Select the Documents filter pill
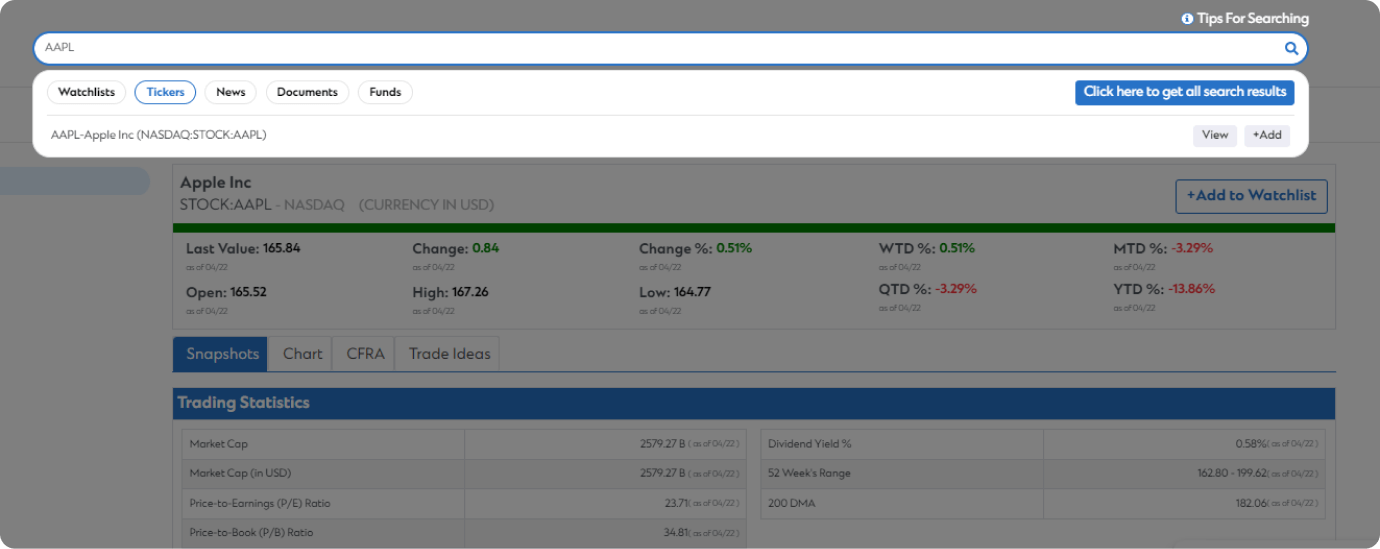This screenshot has height=549, width=1380. pos(307,92)
